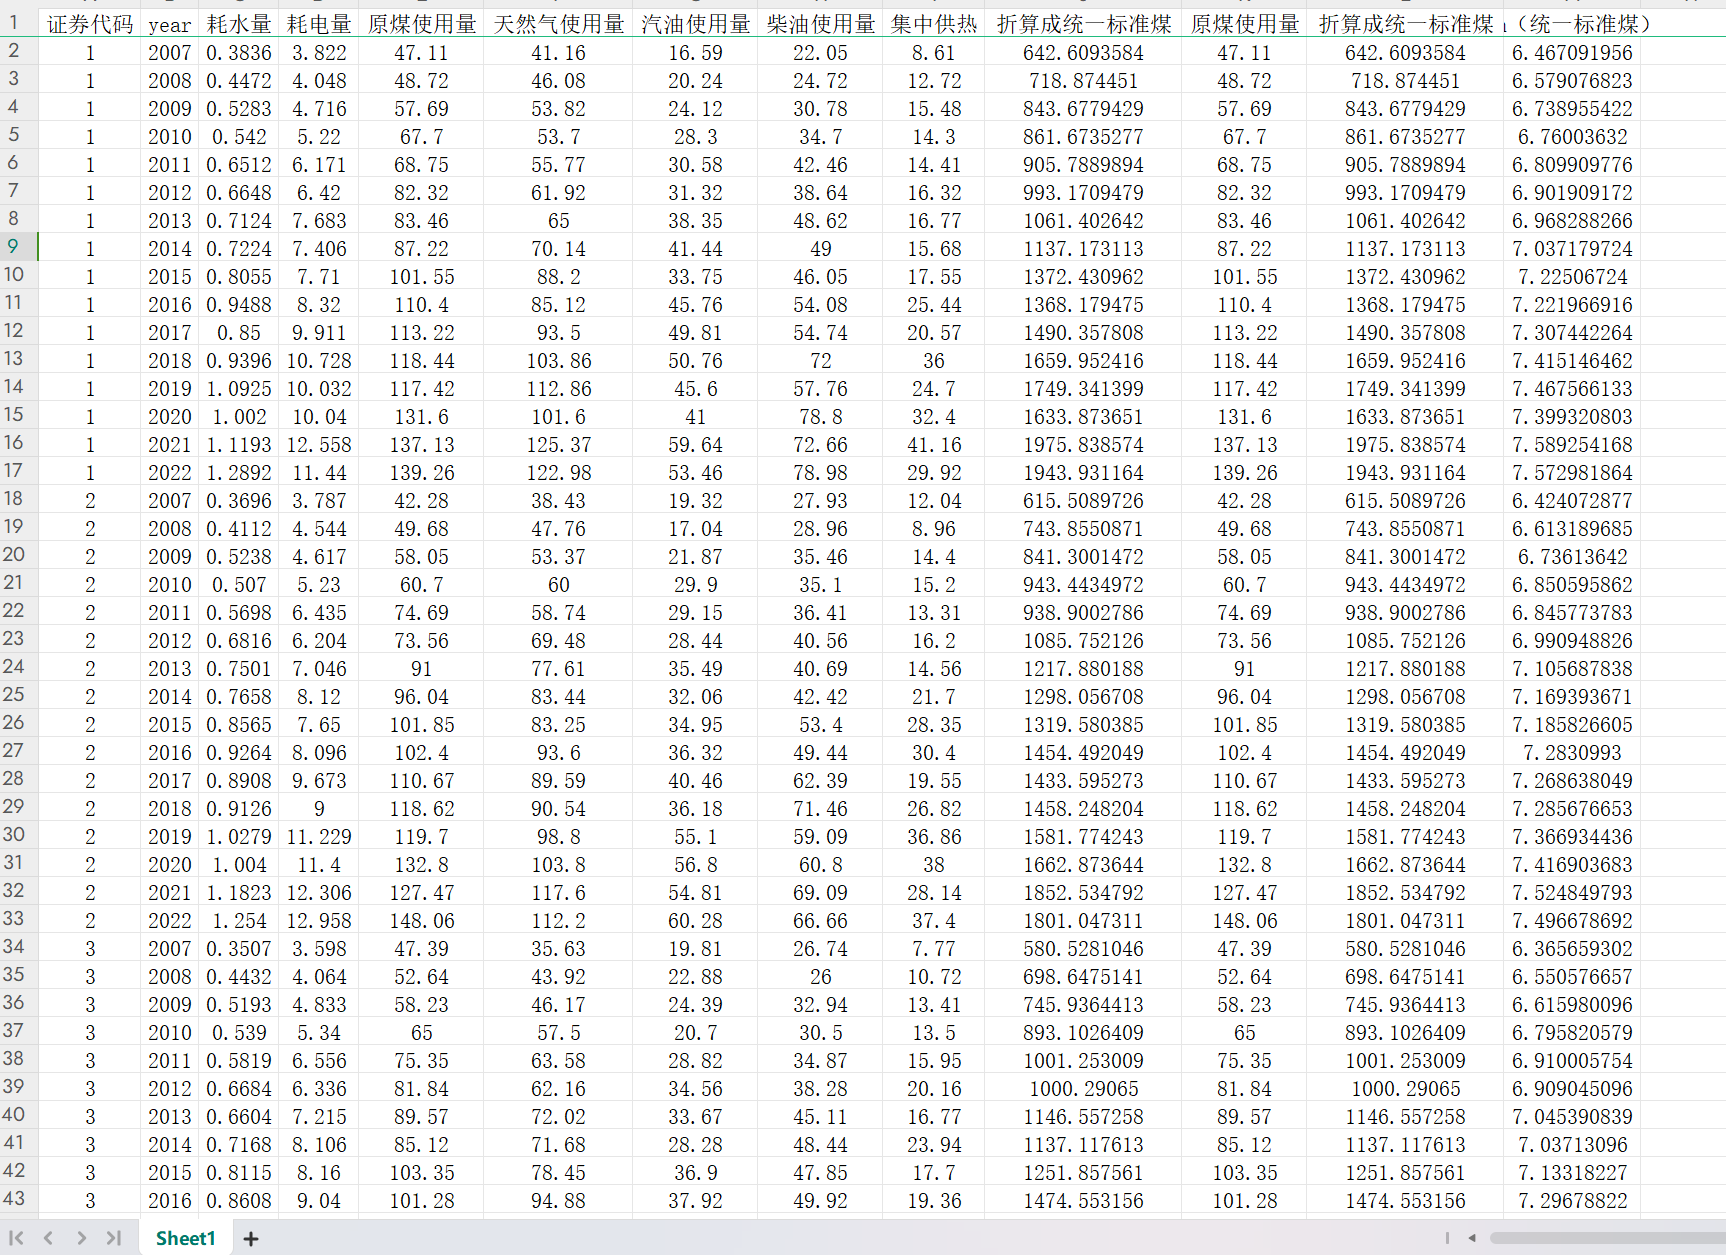
Task: Go to next sheet arrow
Action: (x=82, y=1238)
